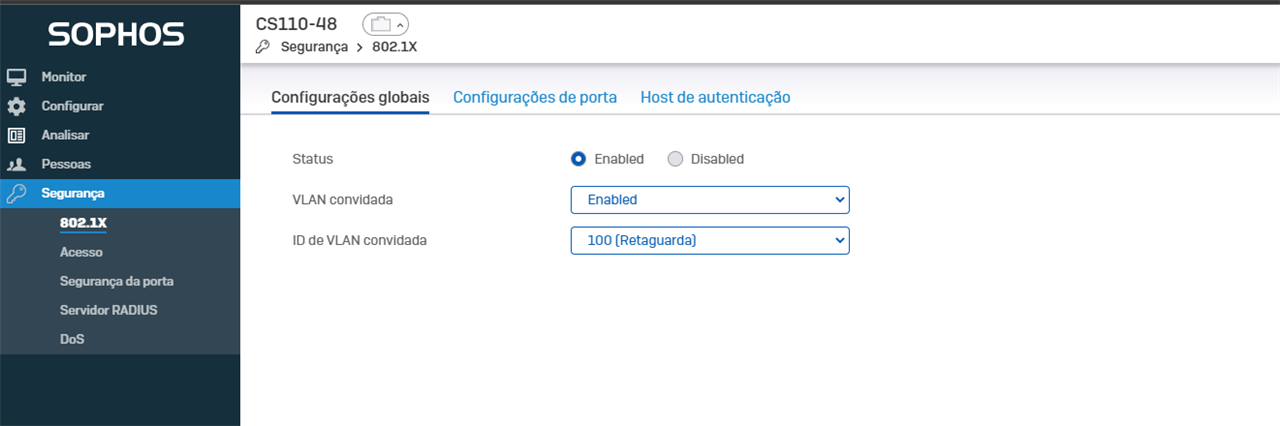
Task: Click the key icon in the breadcrumb
Action: (x=263, y=46)
